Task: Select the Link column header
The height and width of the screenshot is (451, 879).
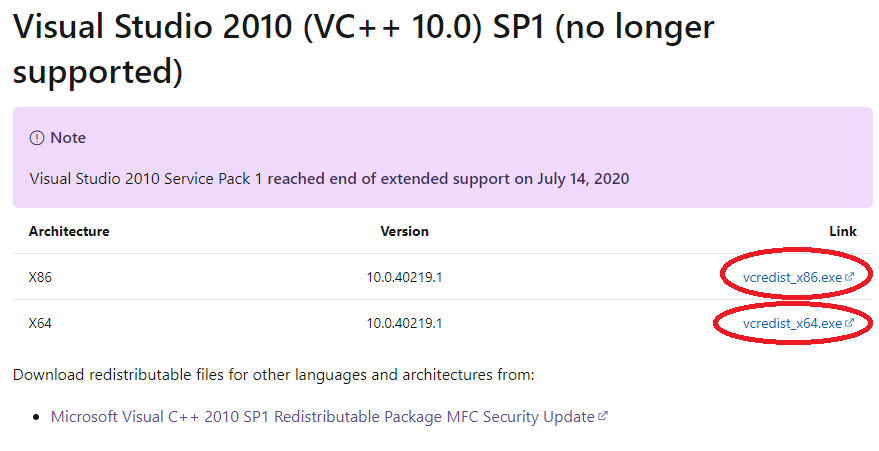Action: [843, 231]
